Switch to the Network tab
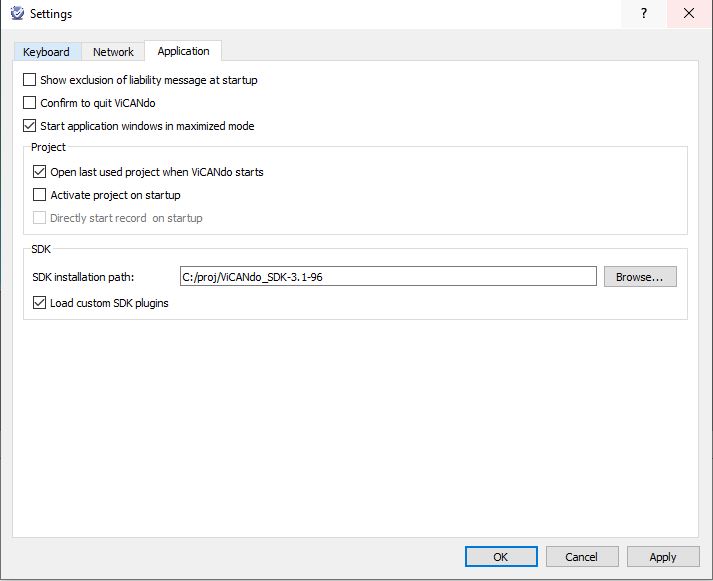 (x=113, y=52)
